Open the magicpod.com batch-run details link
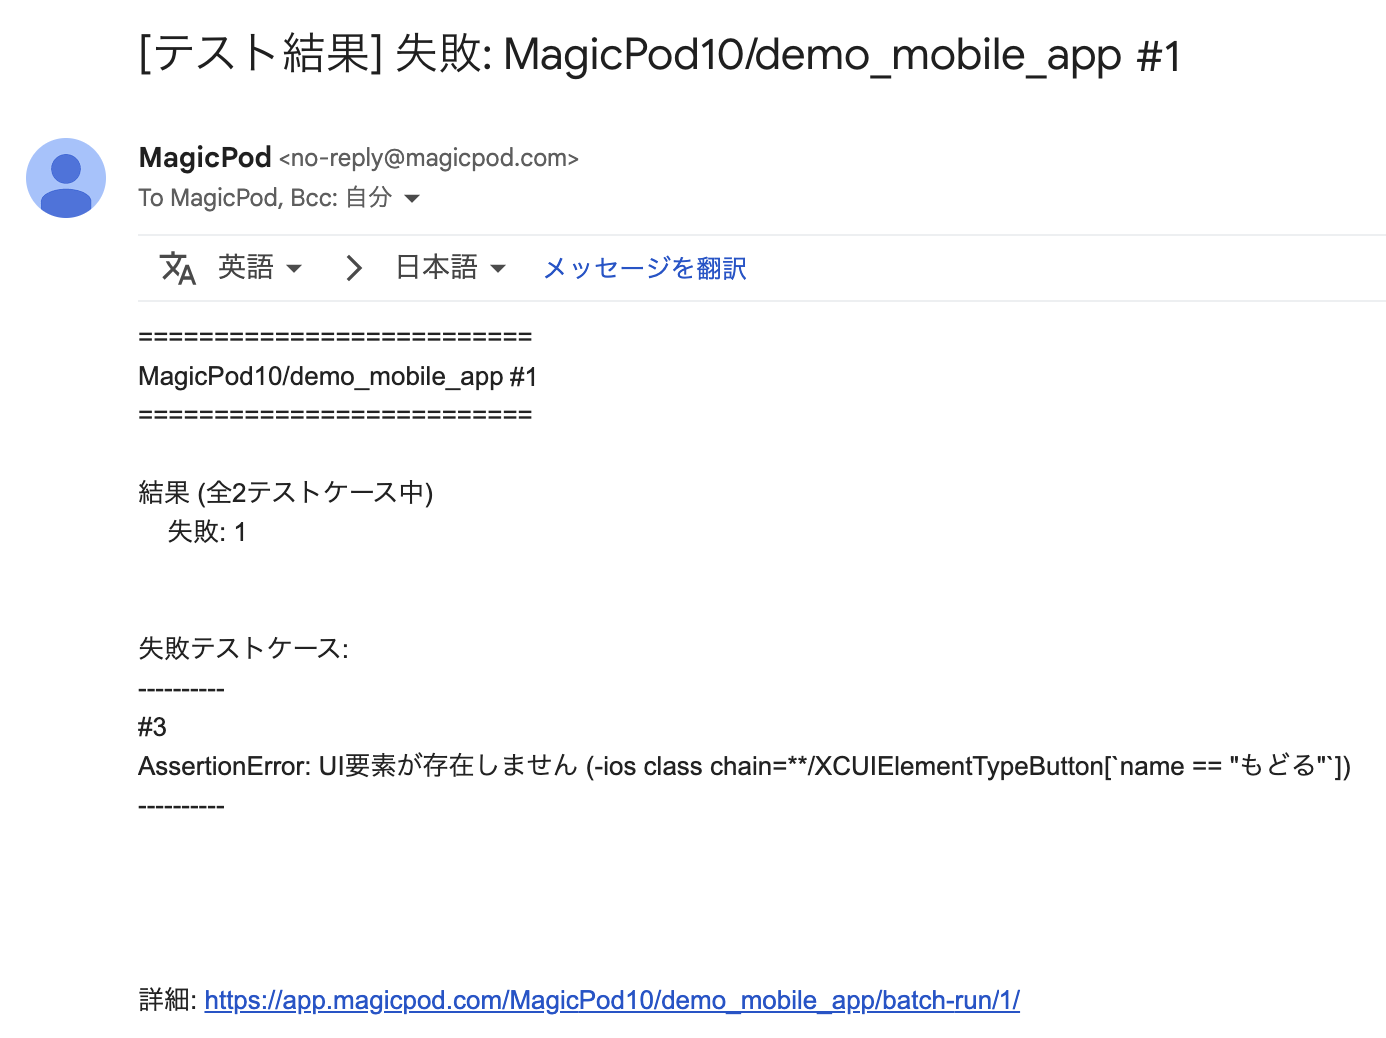 (612, 1000)
